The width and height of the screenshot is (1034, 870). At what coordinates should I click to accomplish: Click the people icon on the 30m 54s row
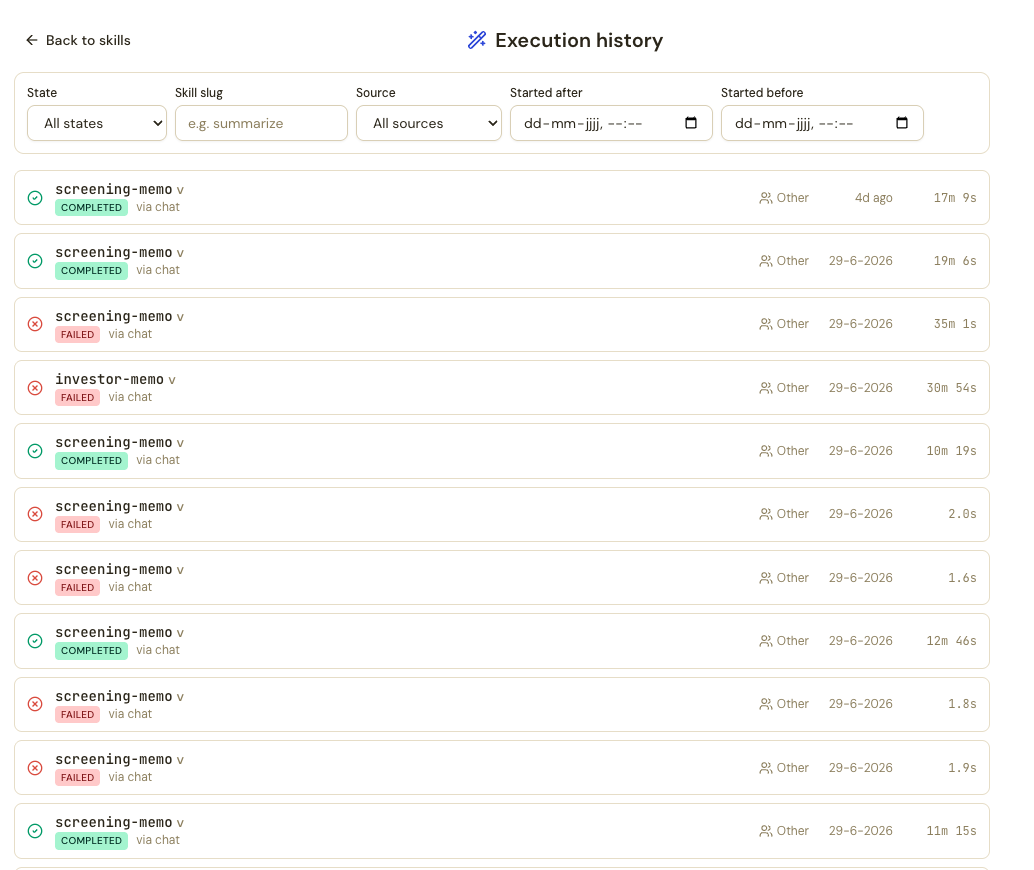click(x=766, y=388)
